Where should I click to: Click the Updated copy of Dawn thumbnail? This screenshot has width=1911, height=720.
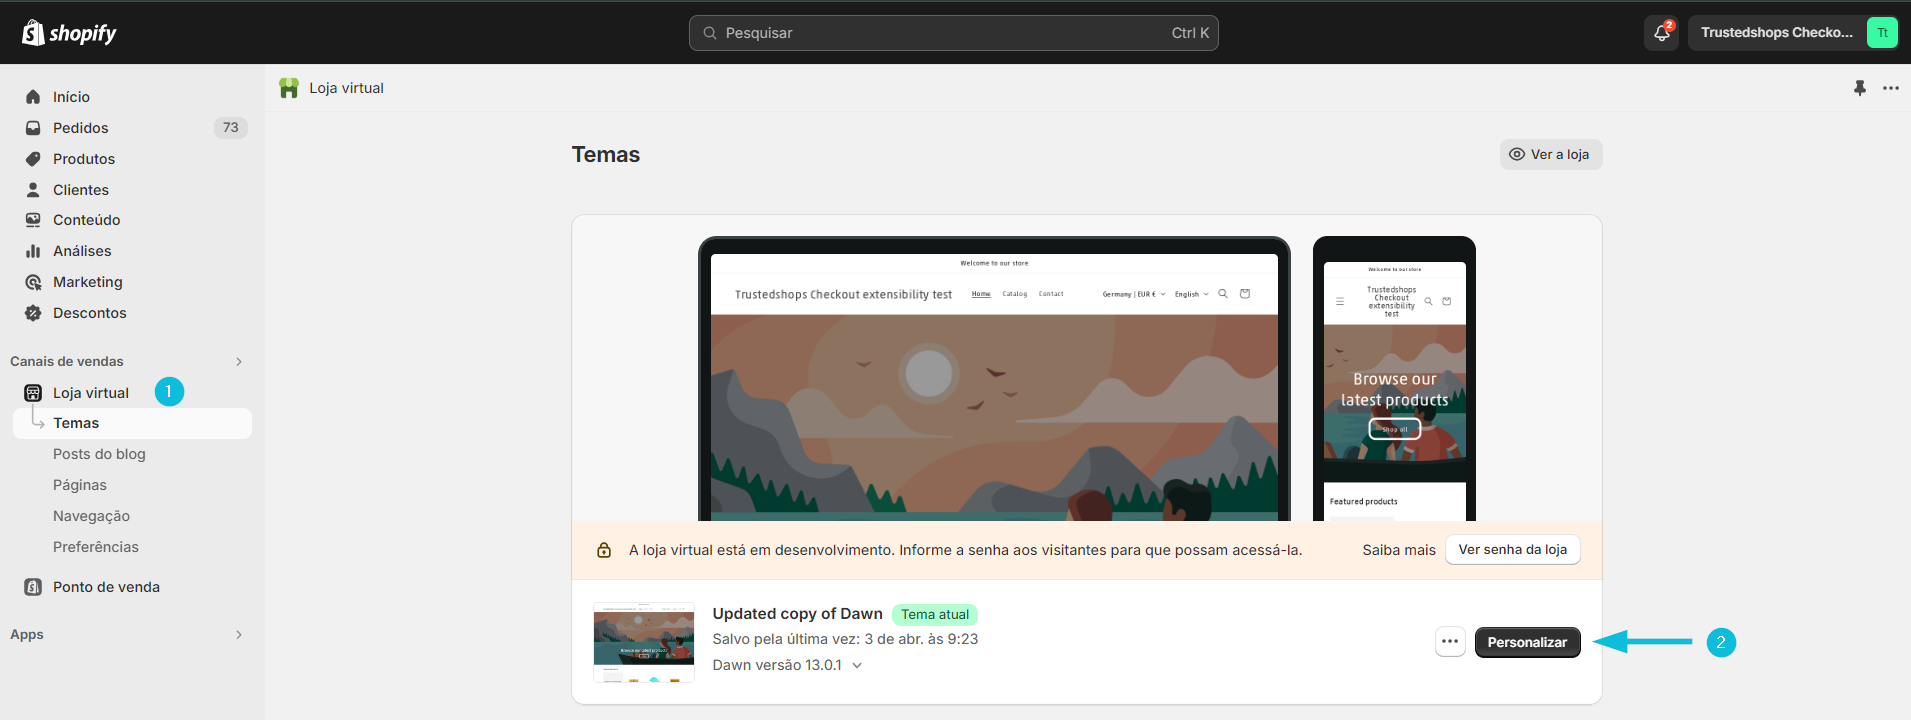click(x=644, y=642)
